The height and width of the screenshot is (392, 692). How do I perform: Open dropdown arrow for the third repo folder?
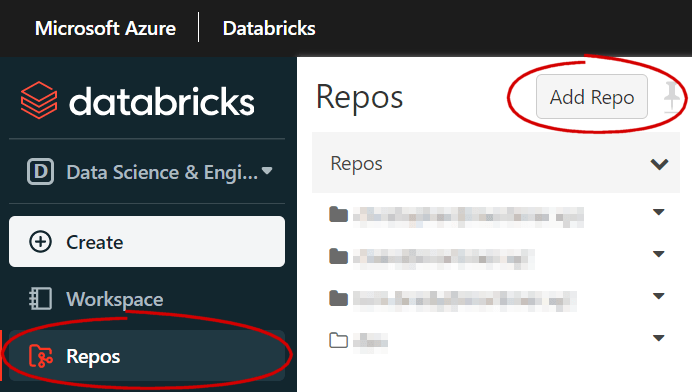(x=658, y=296)
